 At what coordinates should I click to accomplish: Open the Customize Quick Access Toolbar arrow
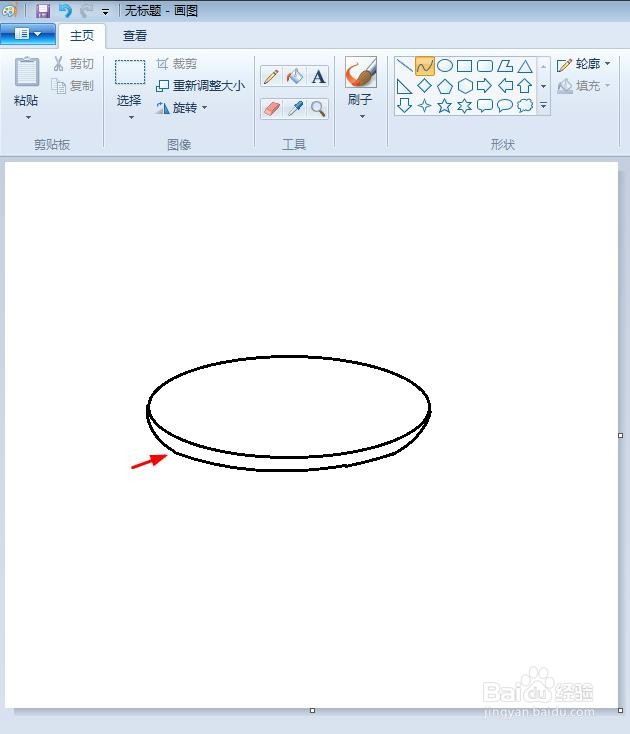[x=105, y=12]
